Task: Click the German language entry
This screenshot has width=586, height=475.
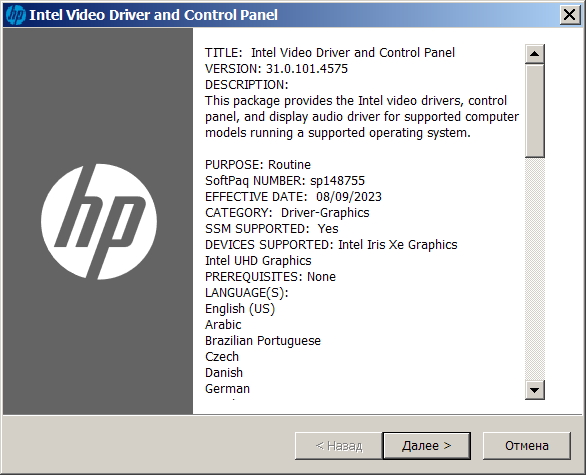Action: [x=227, y=389]
